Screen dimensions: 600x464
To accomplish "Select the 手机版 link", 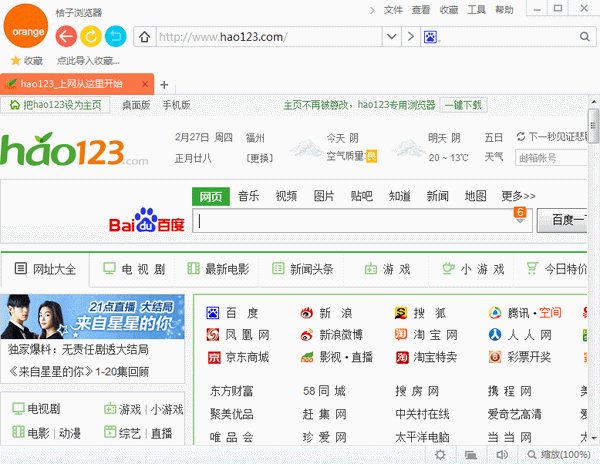I will coord(176,105).
